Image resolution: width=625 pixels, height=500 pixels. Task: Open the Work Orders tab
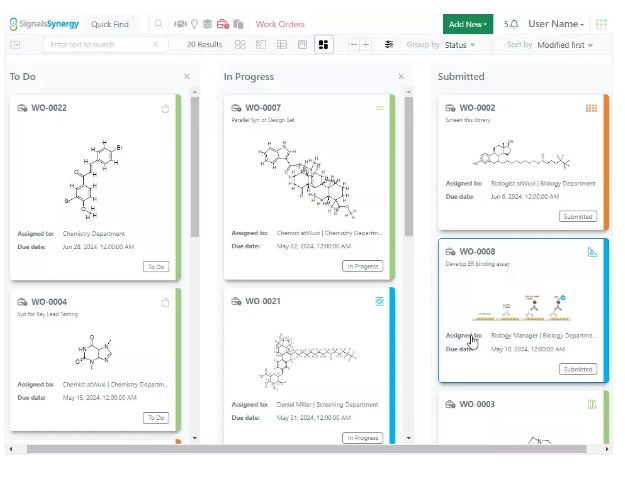click(x=280, y=24)
